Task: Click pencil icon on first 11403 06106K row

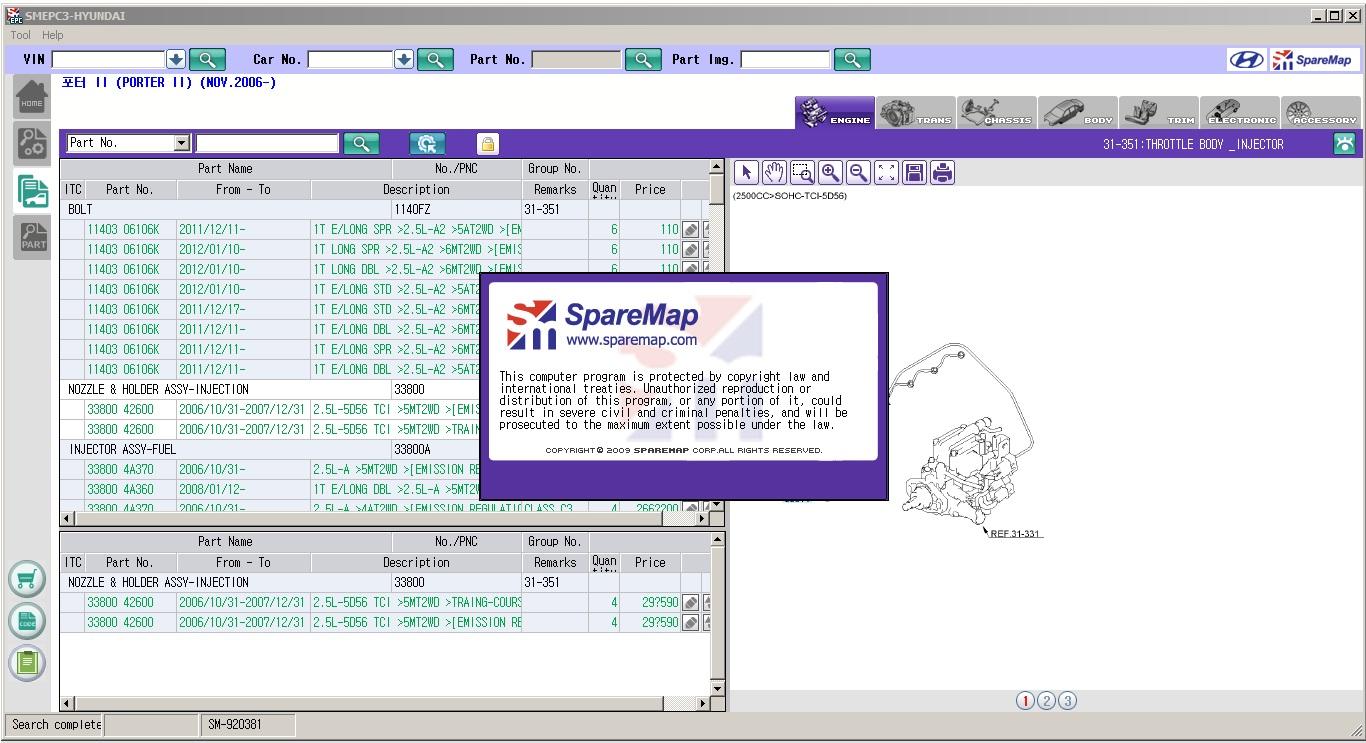Action: [691, 229]
